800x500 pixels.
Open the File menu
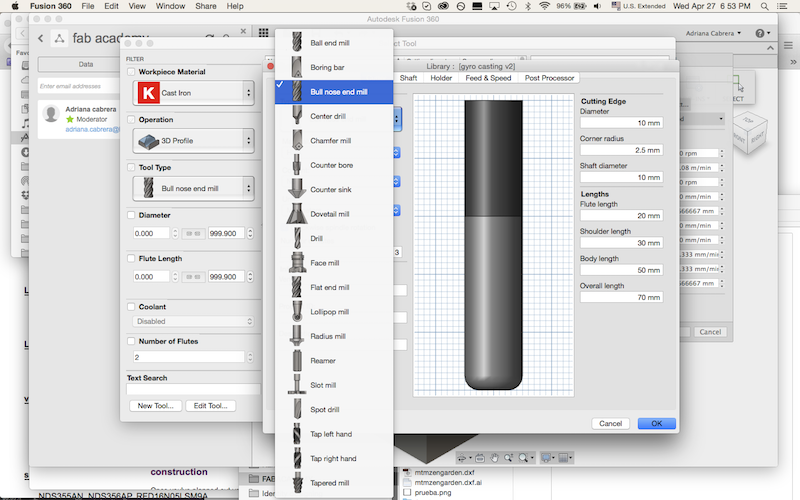[x=88, y=6]
